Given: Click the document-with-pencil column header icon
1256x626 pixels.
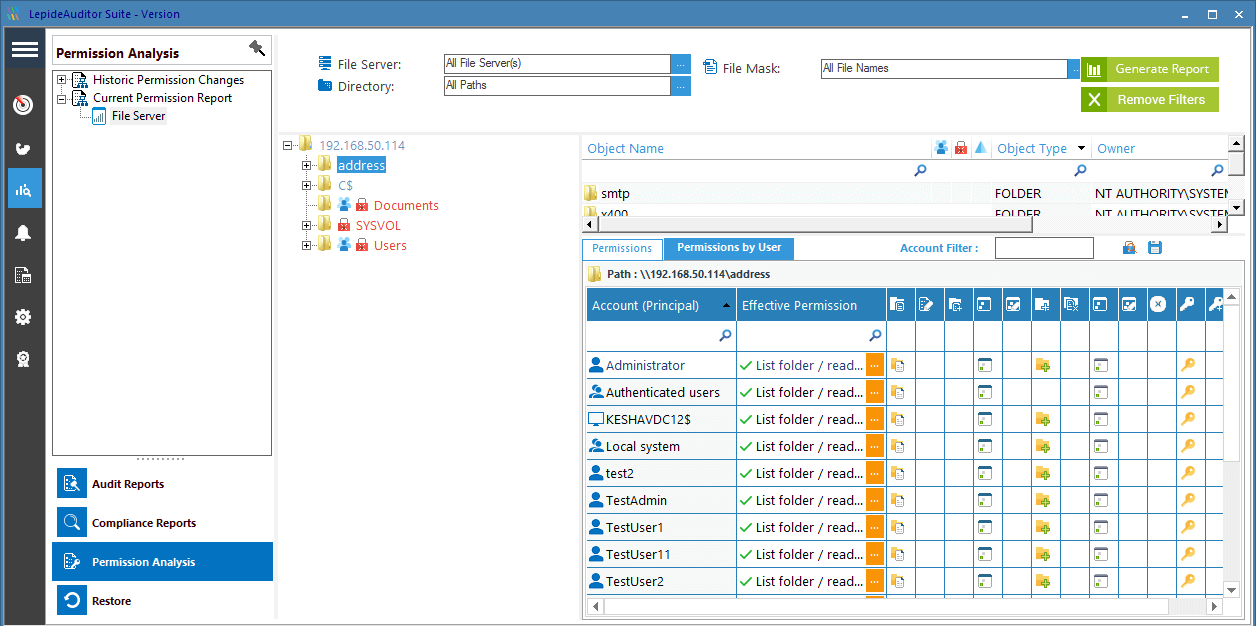Looking at the screenshot, I should (926, 305).
